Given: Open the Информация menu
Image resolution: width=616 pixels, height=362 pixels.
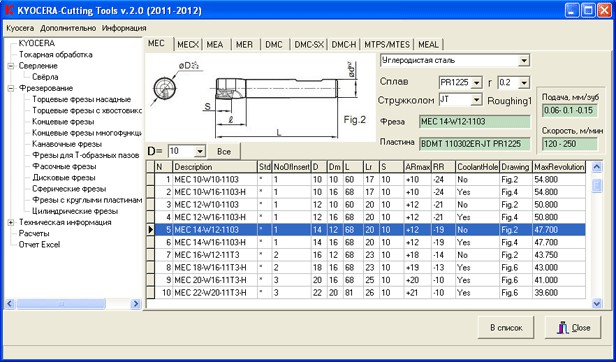Looking at the screenshot, I should click(x=124, y=28).
